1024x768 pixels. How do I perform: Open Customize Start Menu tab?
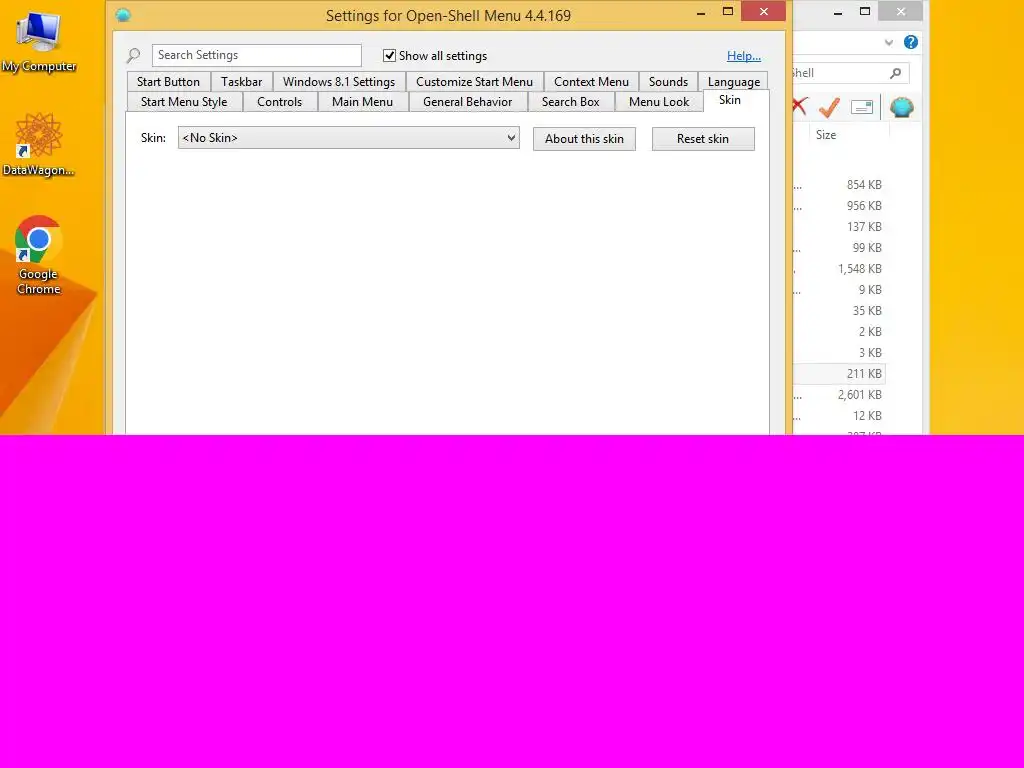click(474, 82)
